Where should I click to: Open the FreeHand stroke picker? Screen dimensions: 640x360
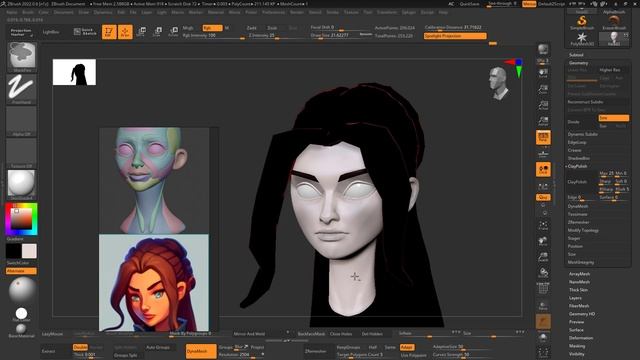[x=21, y=89]
